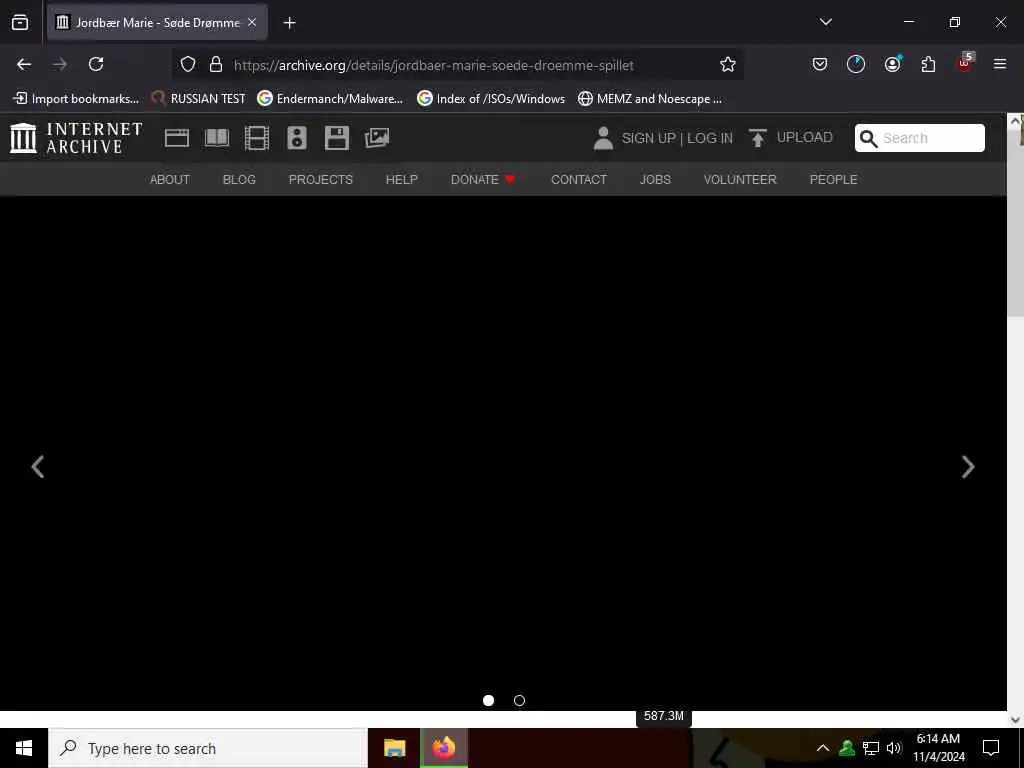Close the Jordbær Marie tab
This screenshot has width=1024, height=768.
click(x=252, y=22)
